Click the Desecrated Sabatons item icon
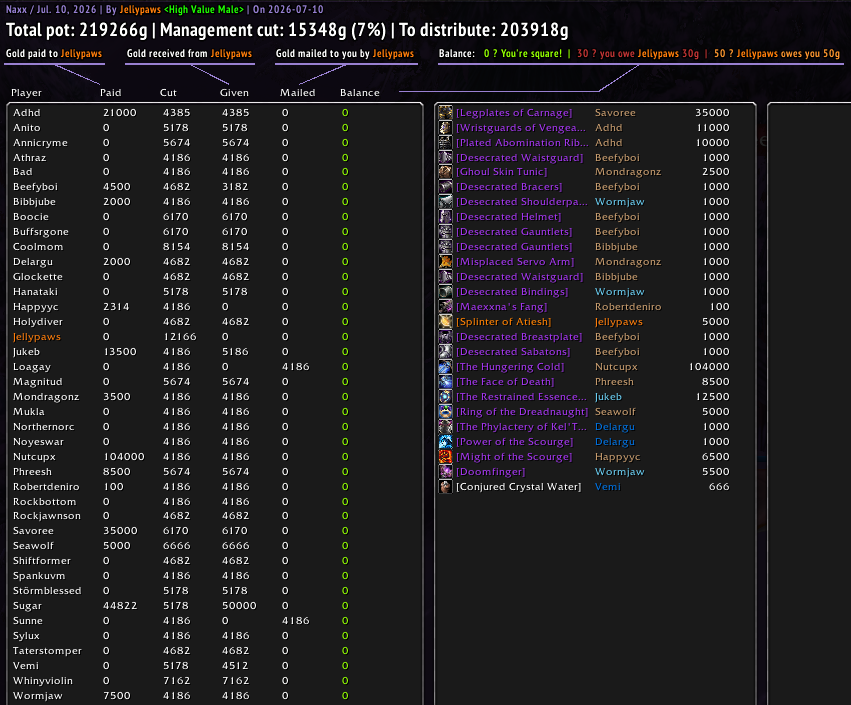Image resolution: width=851 pixels, height=705 pixels. 446,352
